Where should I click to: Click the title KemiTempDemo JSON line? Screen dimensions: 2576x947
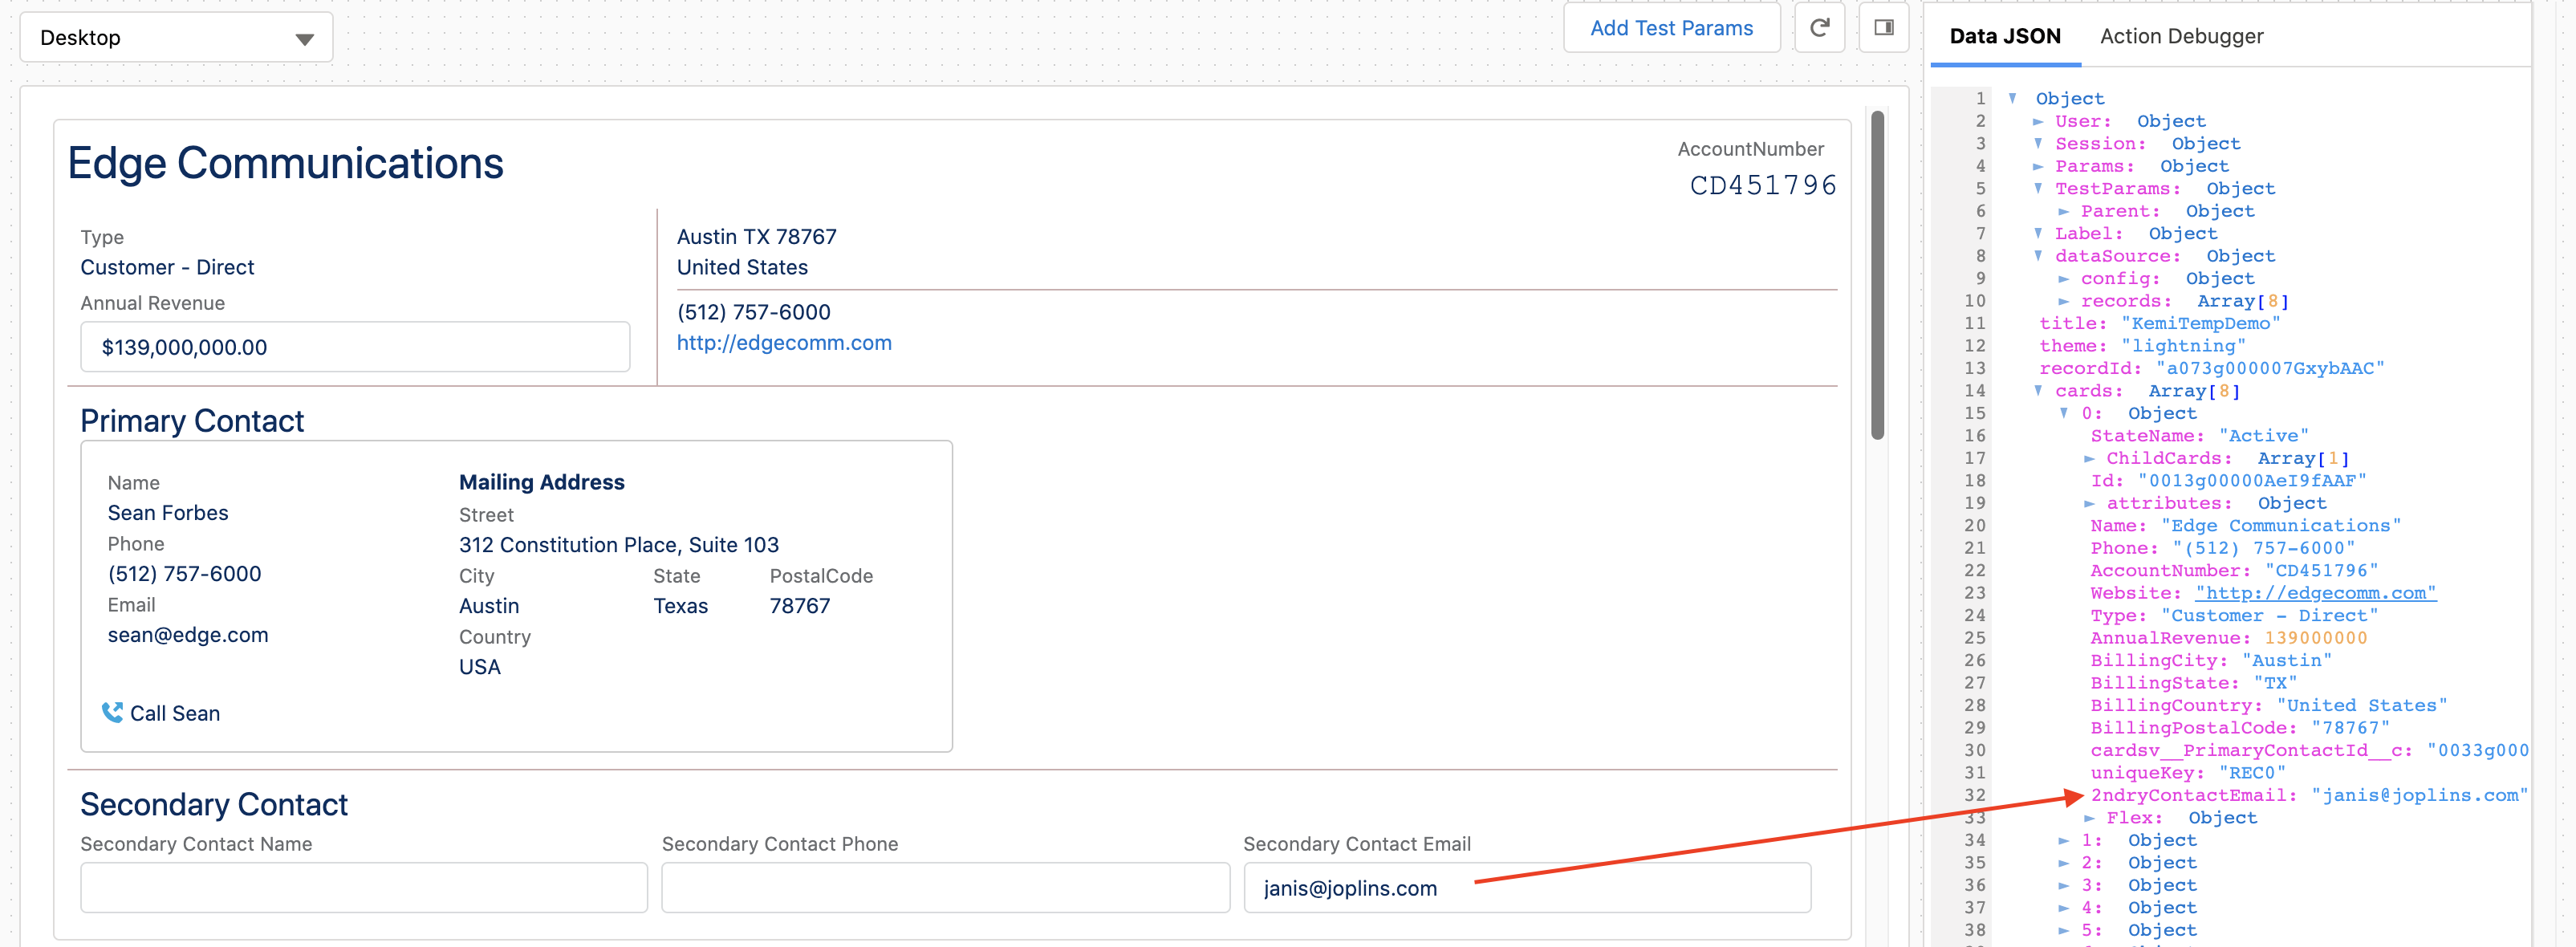click(x=2160, y=323)
